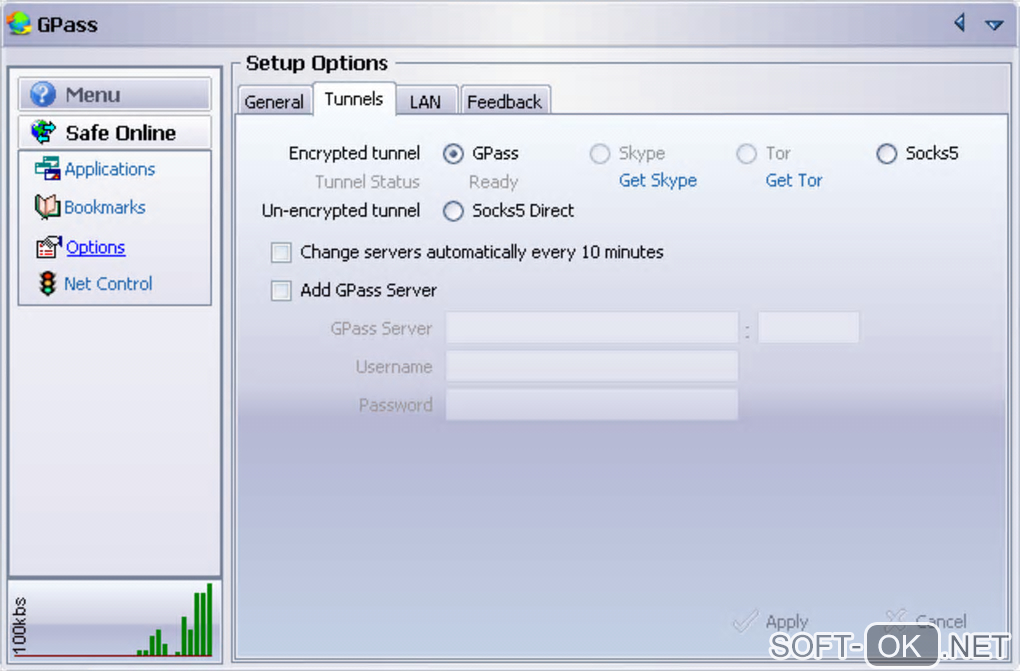Tick the Add GPass Server checkbox
Image resolution: width=1020 pixels, height=671 pixels.
281,290
